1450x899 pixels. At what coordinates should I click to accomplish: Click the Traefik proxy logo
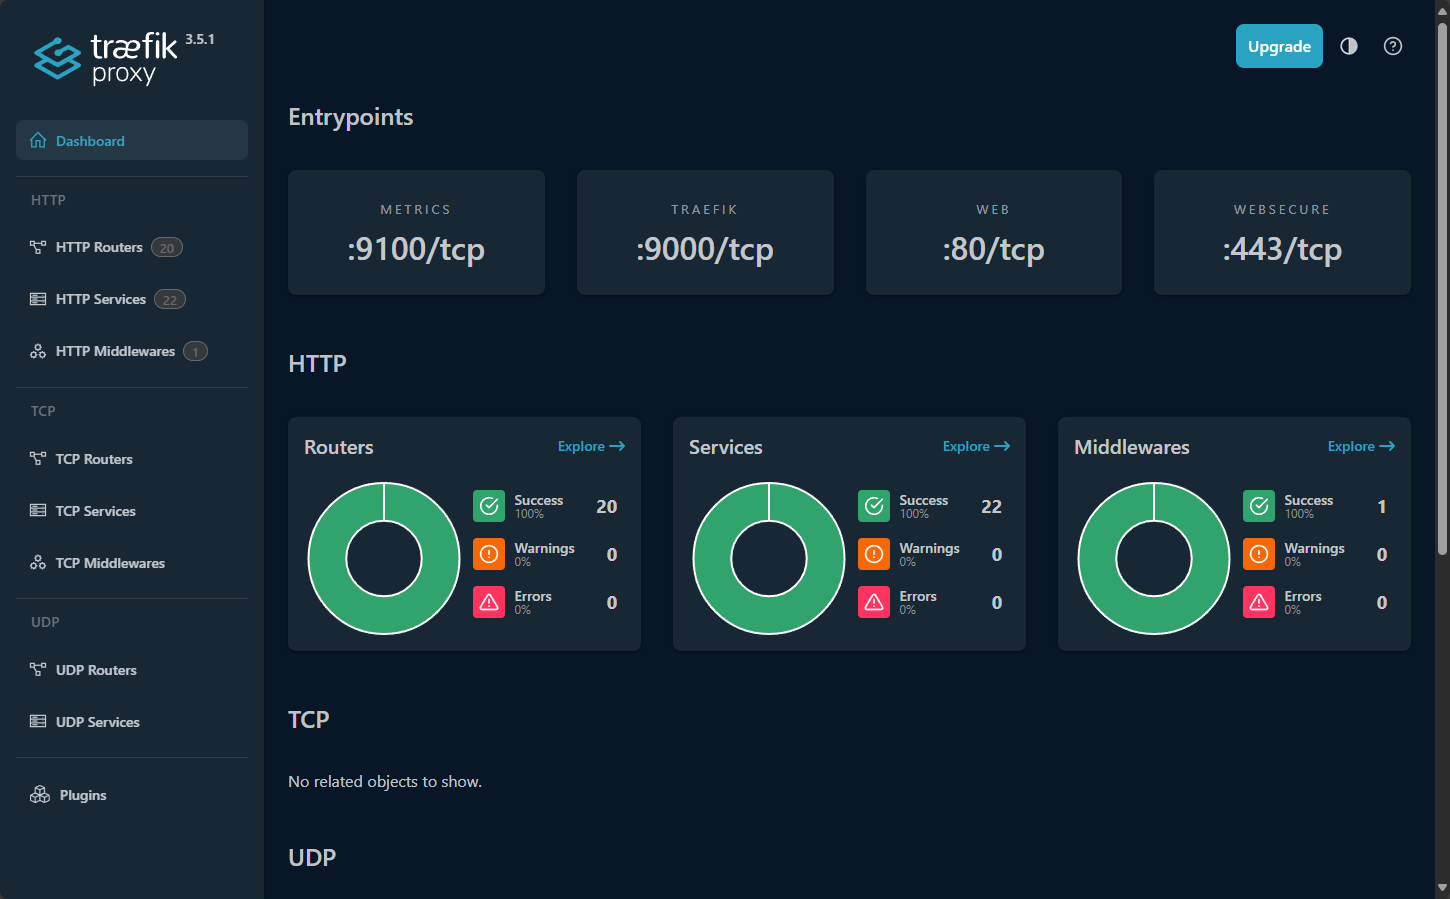108,58
